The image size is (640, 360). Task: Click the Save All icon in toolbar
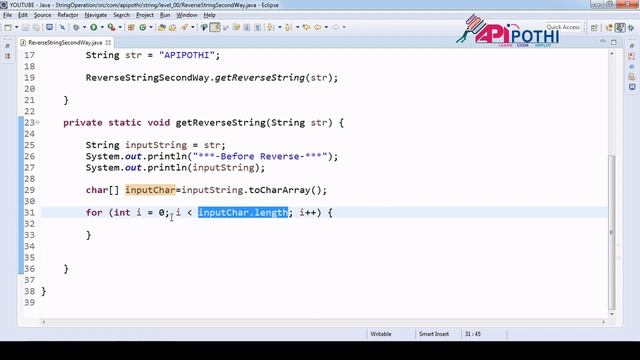(36, 27)
